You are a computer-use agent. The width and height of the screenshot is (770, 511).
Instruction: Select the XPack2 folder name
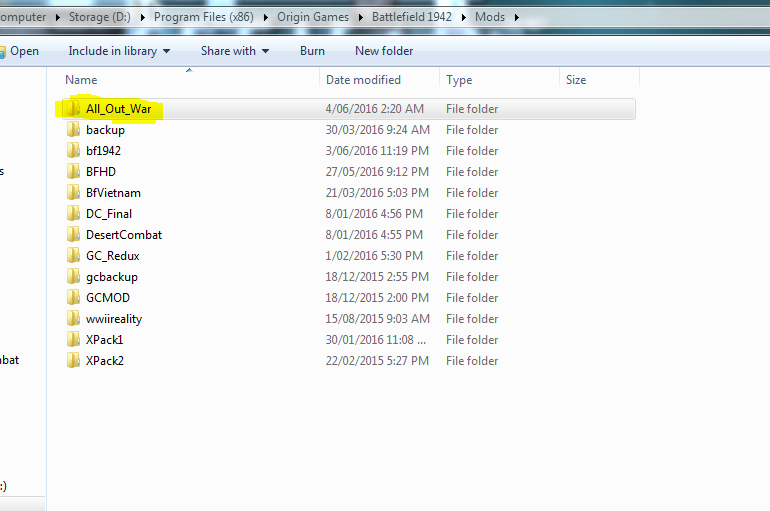(x=105, y=361)
